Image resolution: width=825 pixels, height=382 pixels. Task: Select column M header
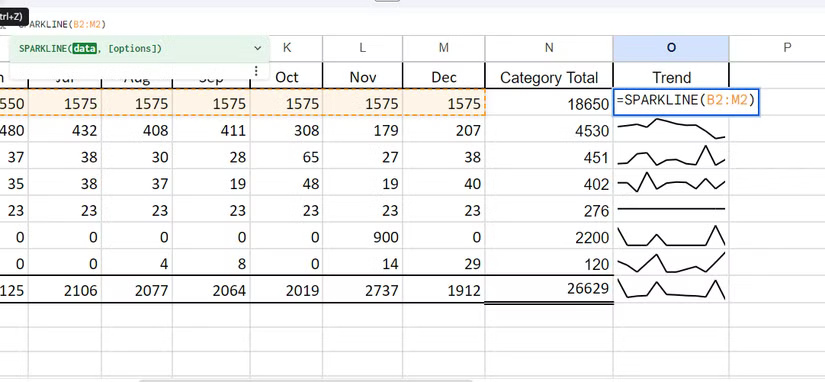coord(444,48)
